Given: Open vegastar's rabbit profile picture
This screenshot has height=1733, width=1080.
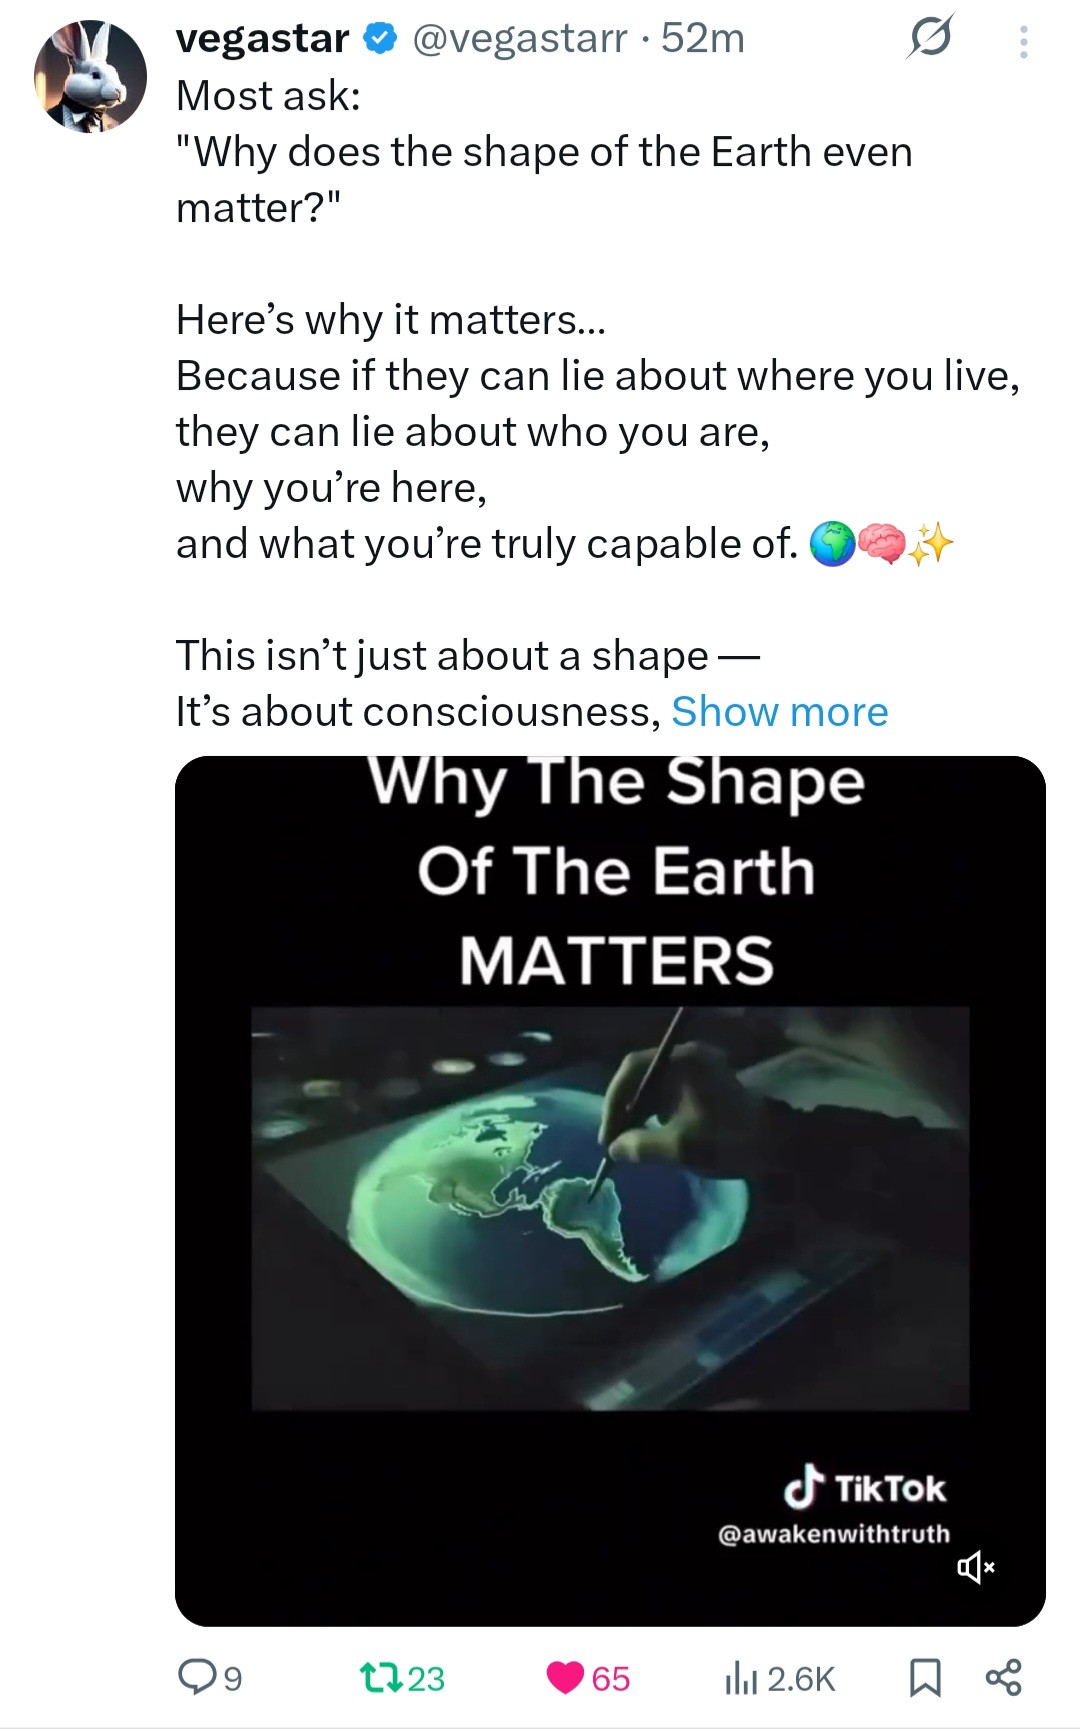Looking at the screenshot, I should coord(90,76).
